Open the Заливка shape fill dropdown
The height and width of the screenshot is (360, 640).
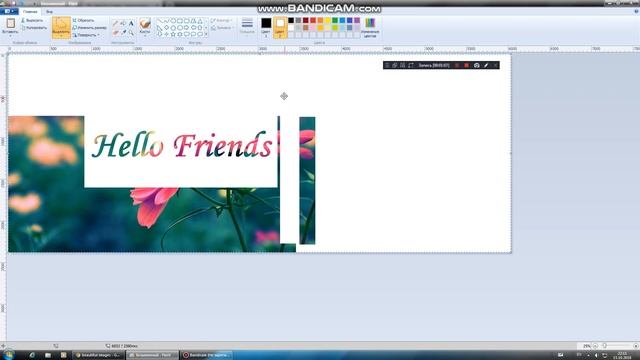pos(222,28)
